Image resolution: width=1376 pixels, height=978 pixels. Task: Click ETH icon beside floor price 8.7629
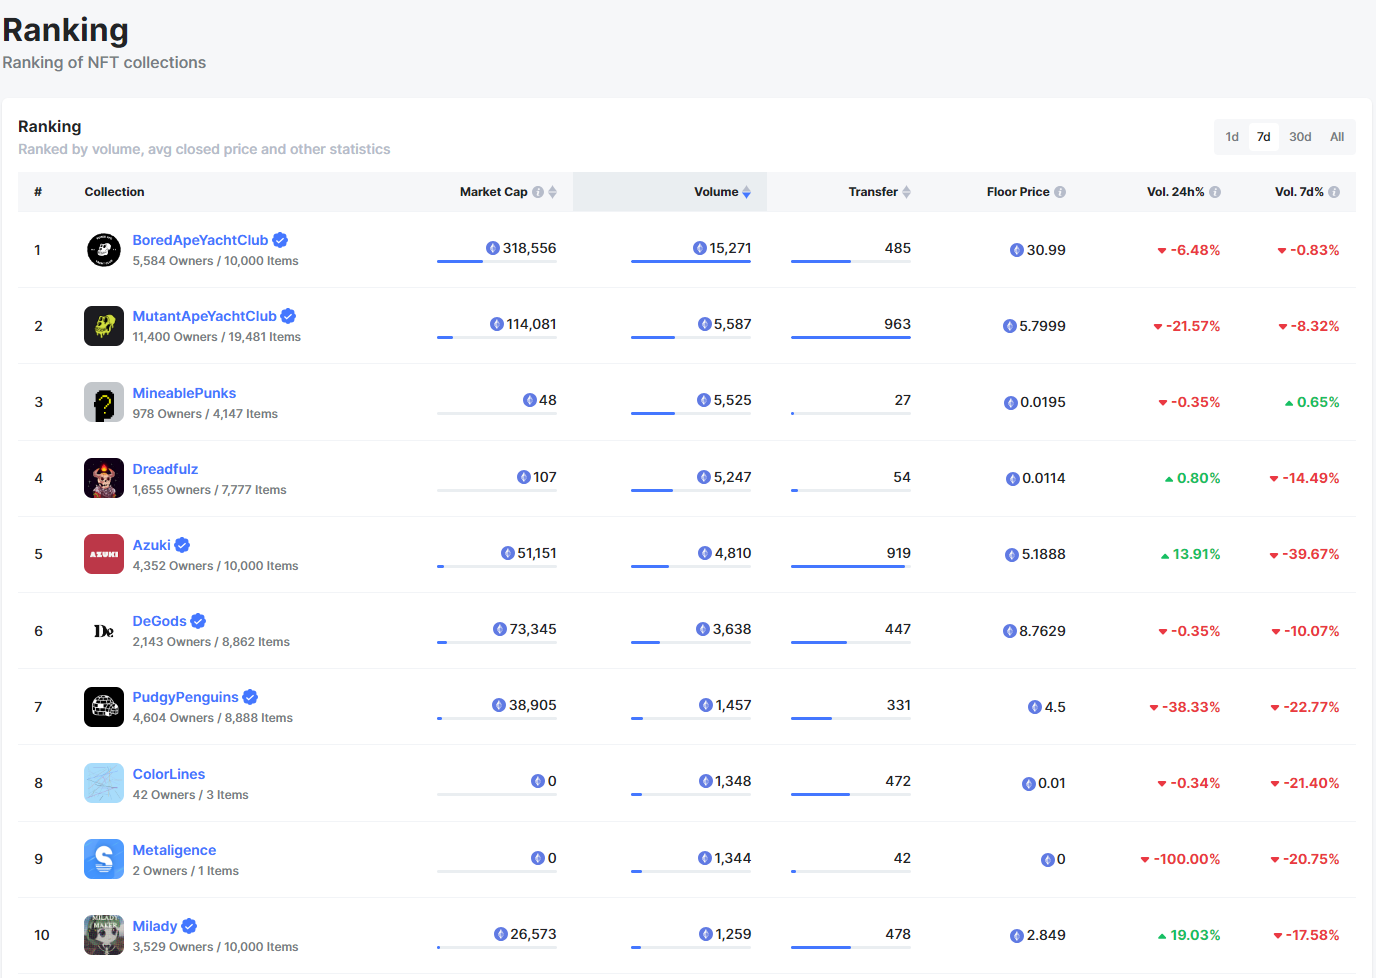1010,631
